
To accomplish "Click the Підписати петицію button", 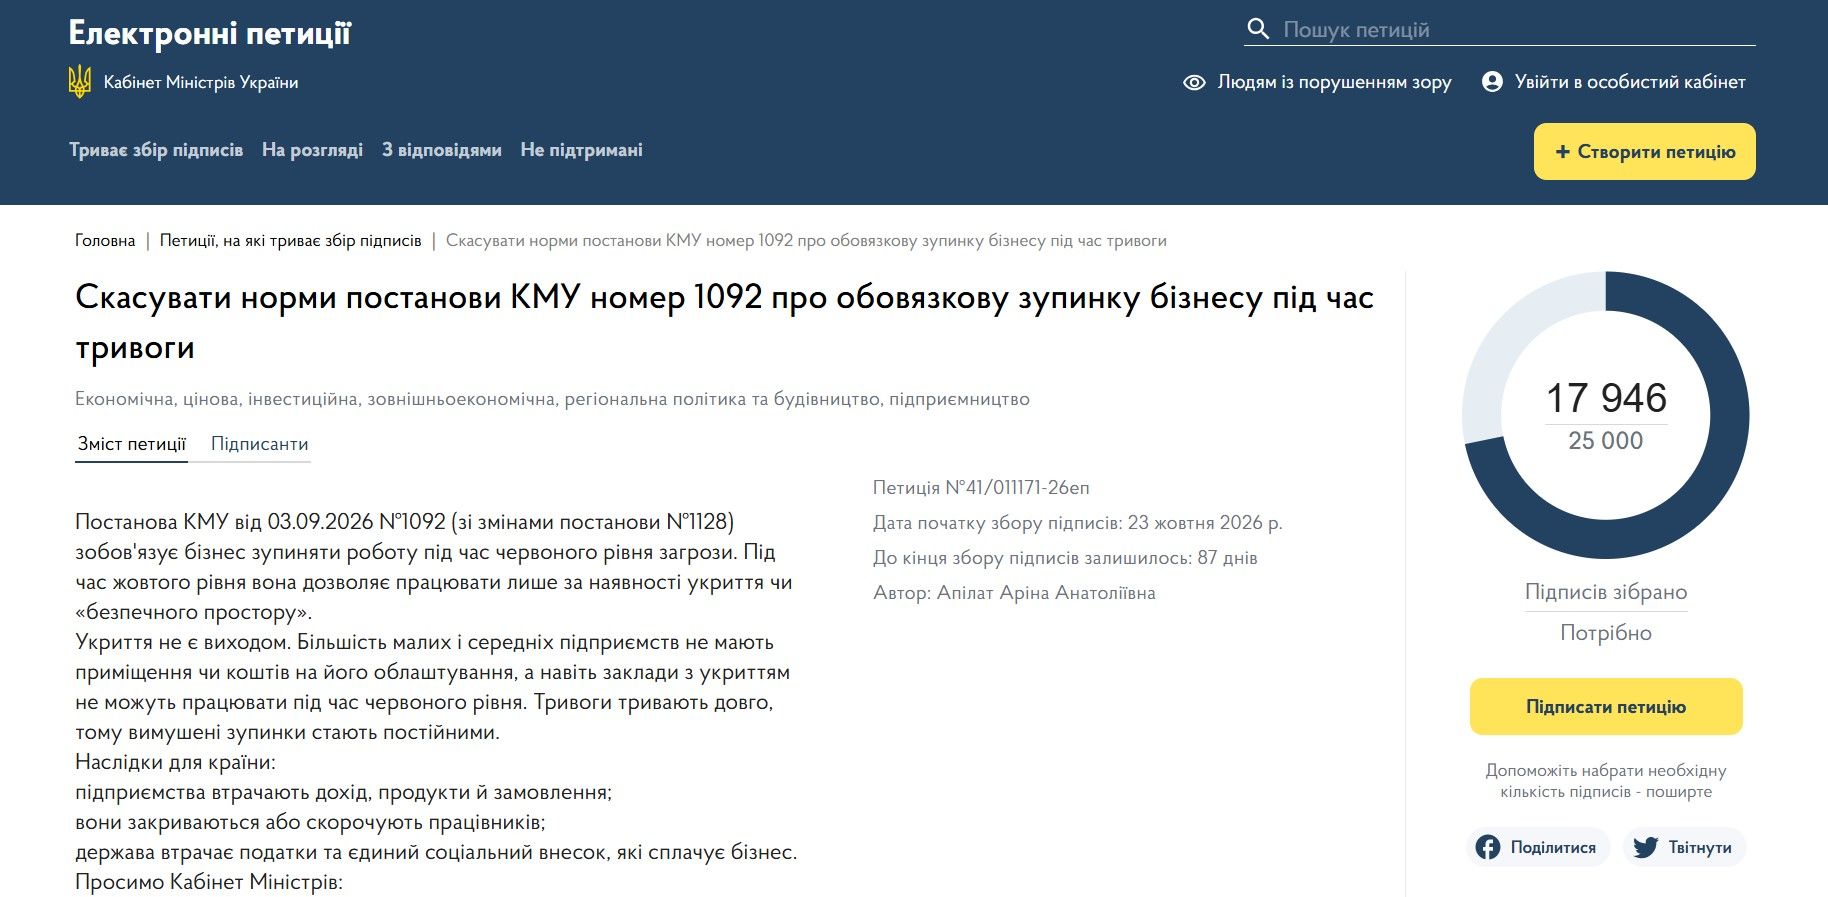I will [x=1606, y=707].
